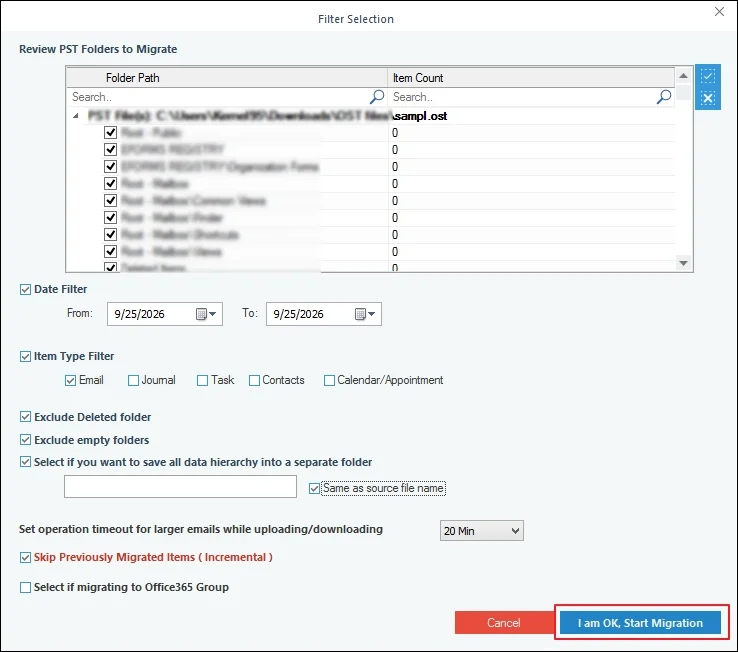738x652 pixels.
Task: Click the Folder Path search magnifier icon
Action: click(x=377, y=97)
